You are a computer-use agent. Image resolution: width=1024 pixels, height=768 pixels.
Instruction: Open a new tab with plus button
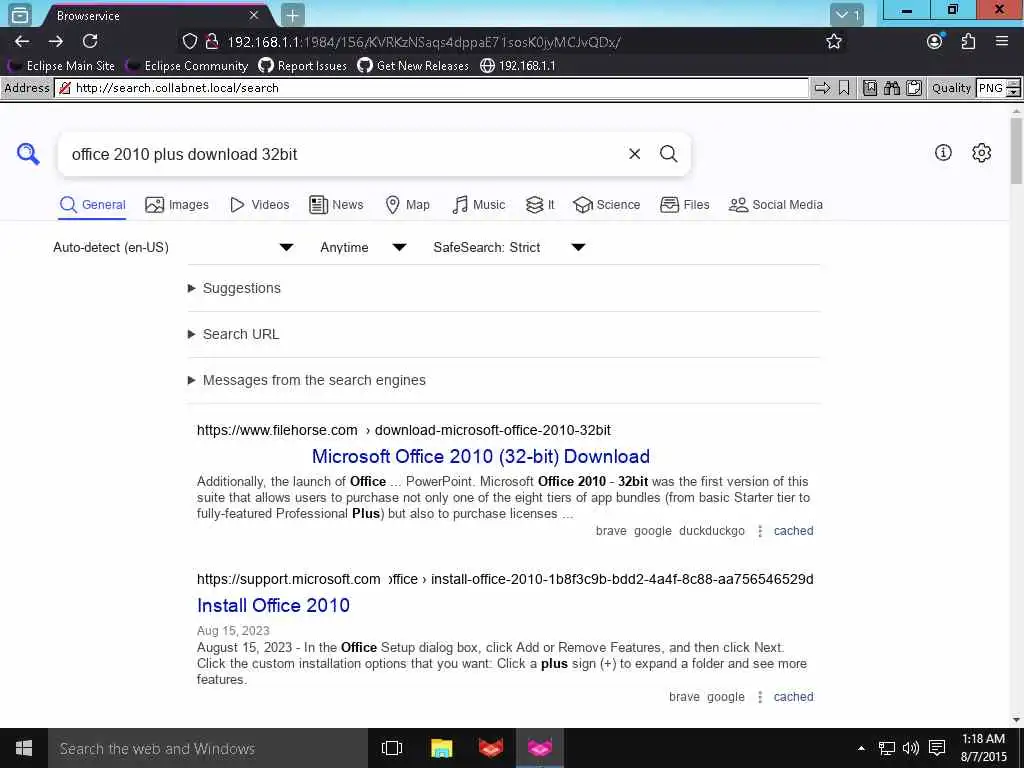coord(293,15)
